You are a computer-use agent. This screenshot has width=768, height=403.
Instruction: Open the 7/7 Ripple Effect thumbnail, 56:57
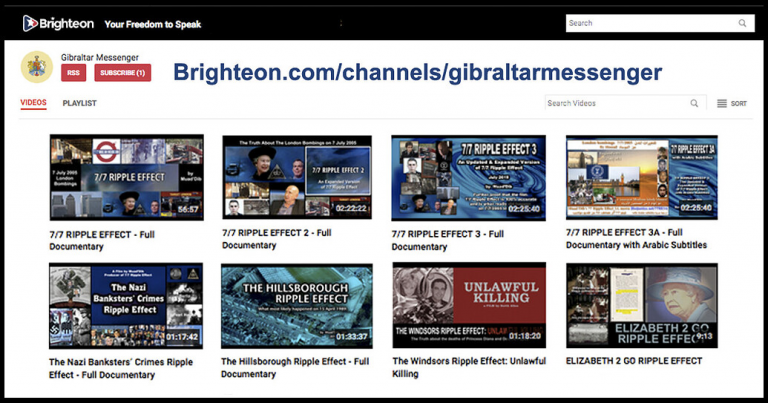[126, 177]
